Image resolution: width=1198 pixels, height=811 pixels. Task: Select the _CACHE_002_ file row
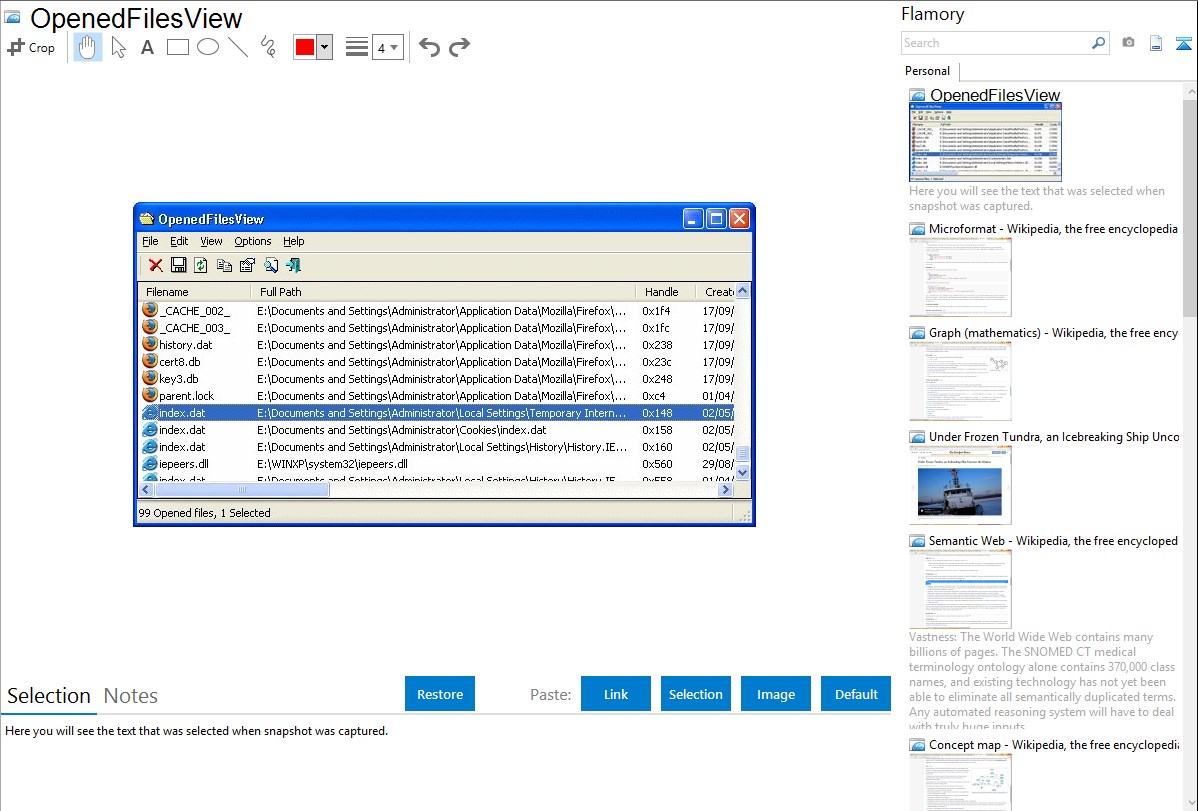(437, 311)
